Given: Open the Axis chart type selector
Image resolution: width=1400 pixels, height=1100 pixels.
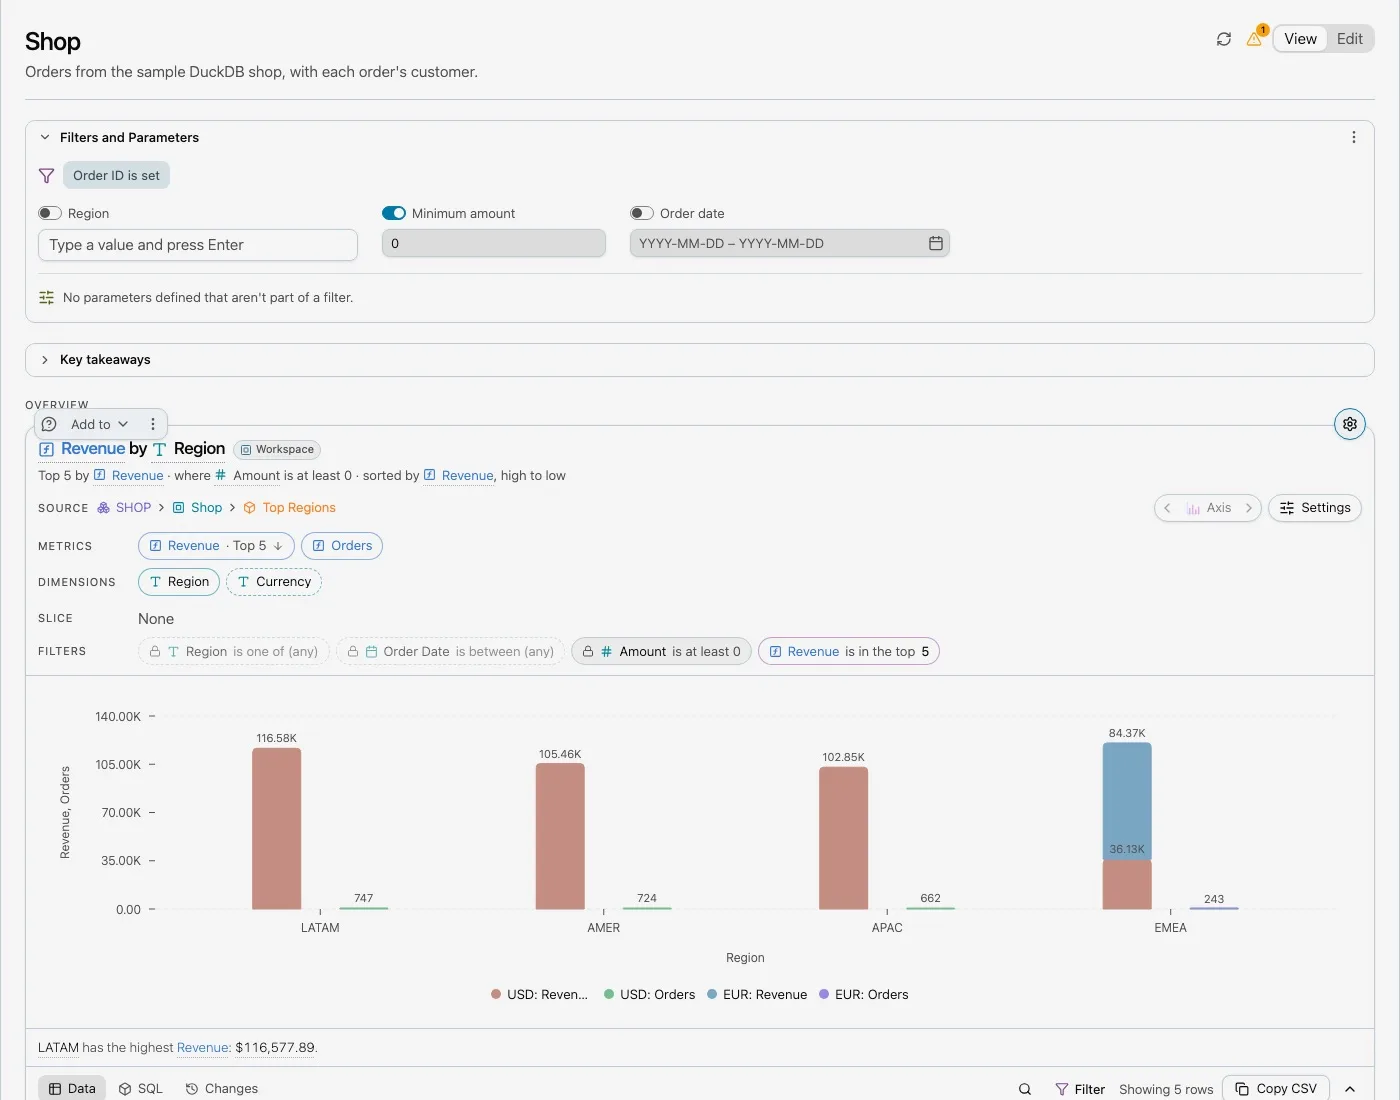Looking at the screenshot, I should [1208, 508].
